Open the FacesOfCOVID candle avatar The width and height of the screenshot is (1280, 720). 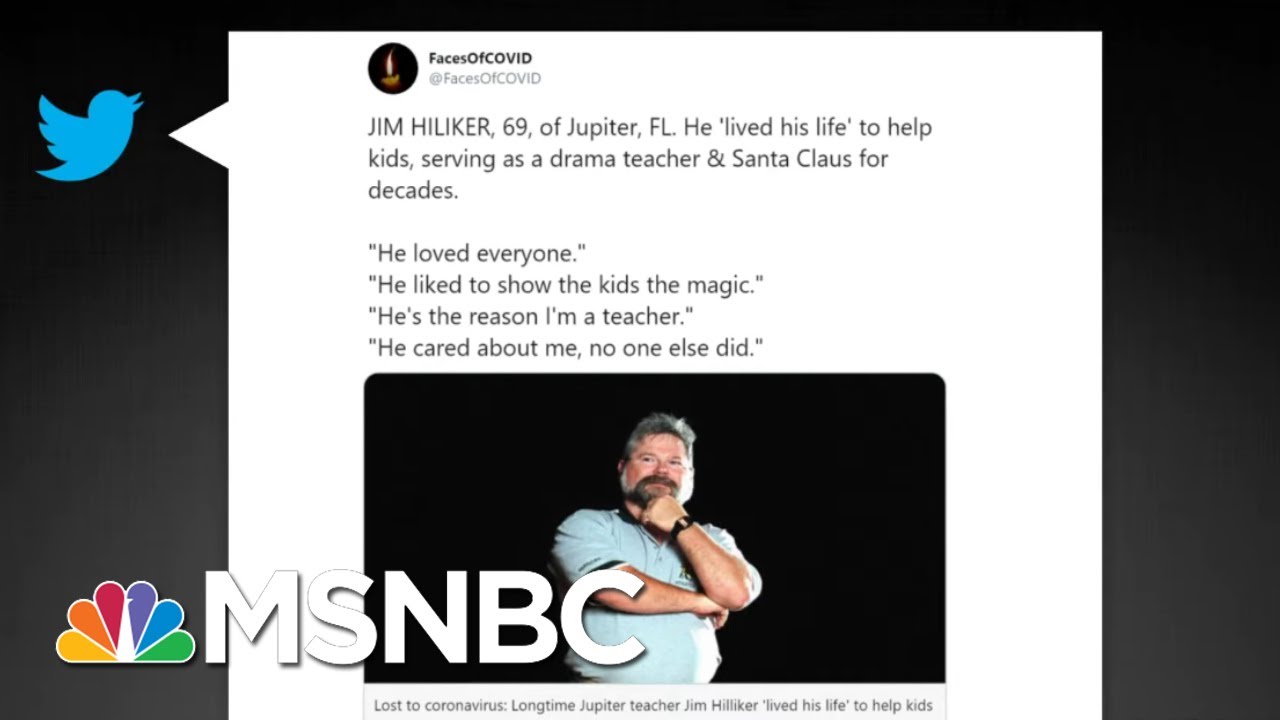tap(393, 68)
